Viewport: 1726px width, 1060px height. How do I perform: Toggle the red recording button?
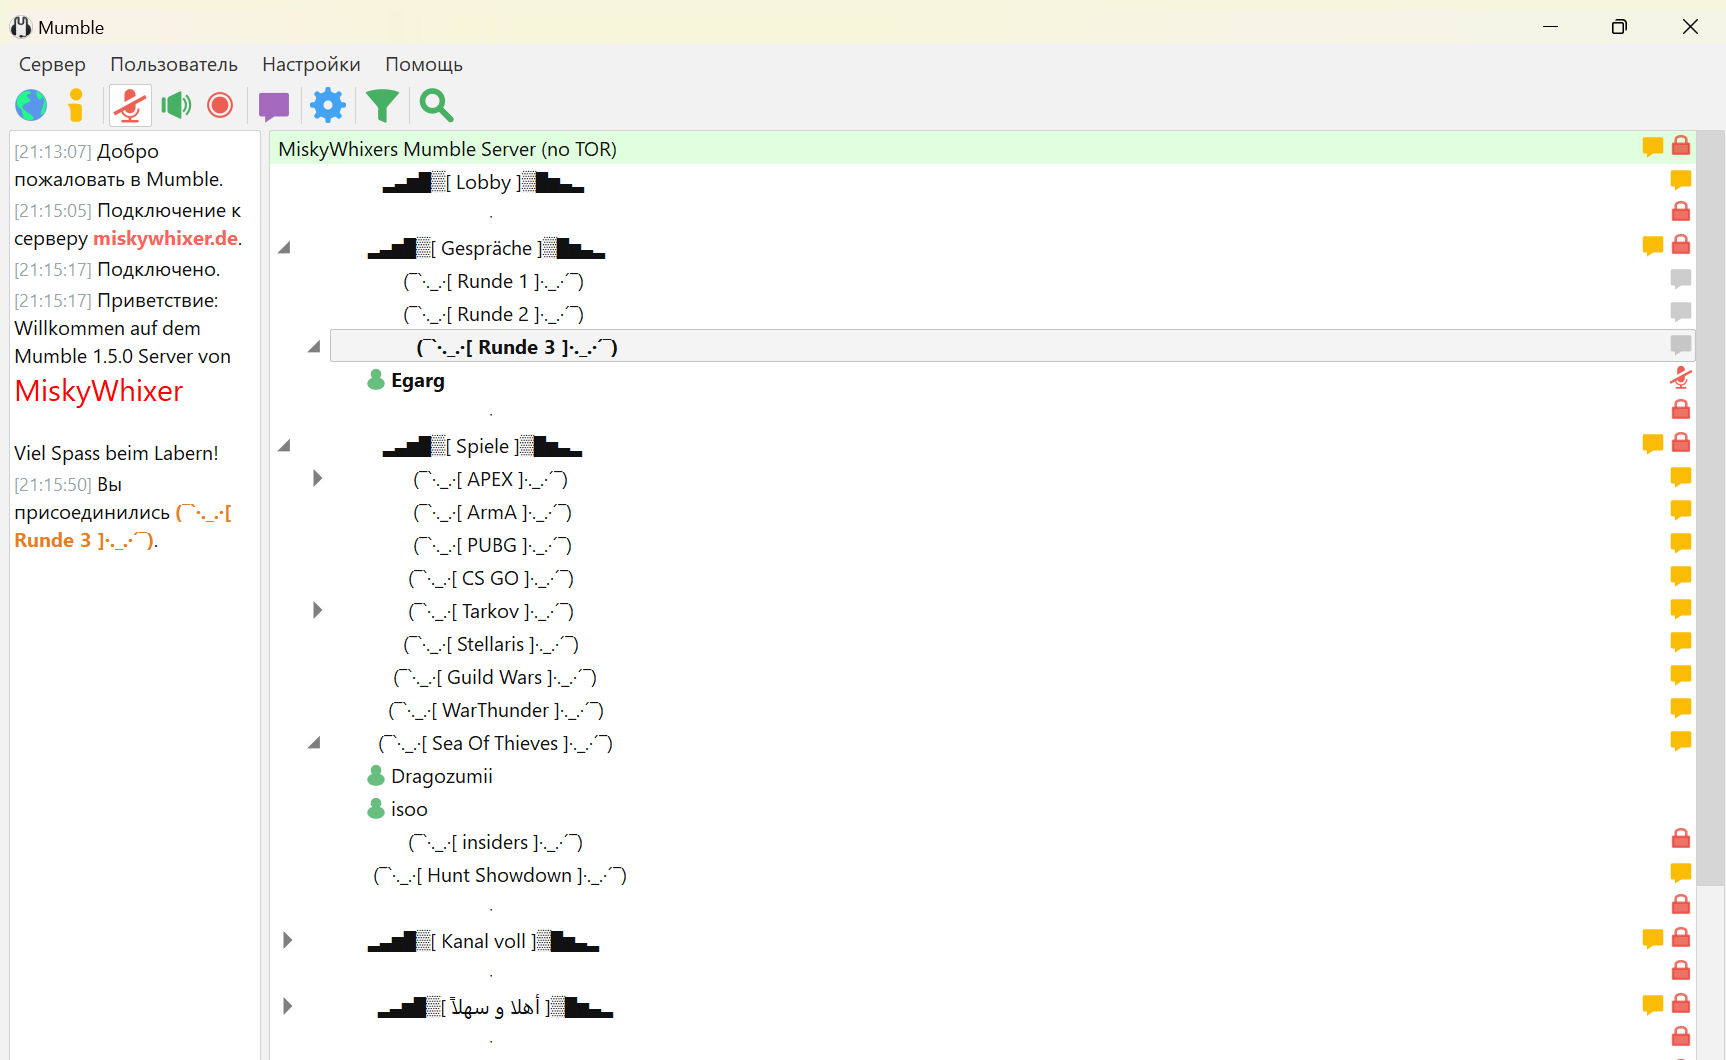pyautogui.click(x=220, y=105)
